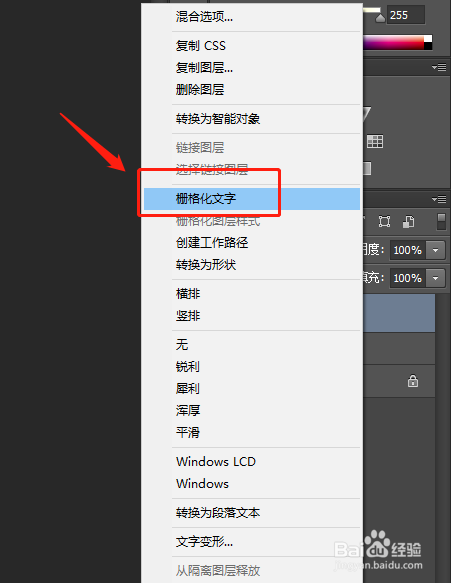Click the lock icon on the layer
Image resolution: width=451 pixels, height=583 pixels.
point(413,381)
